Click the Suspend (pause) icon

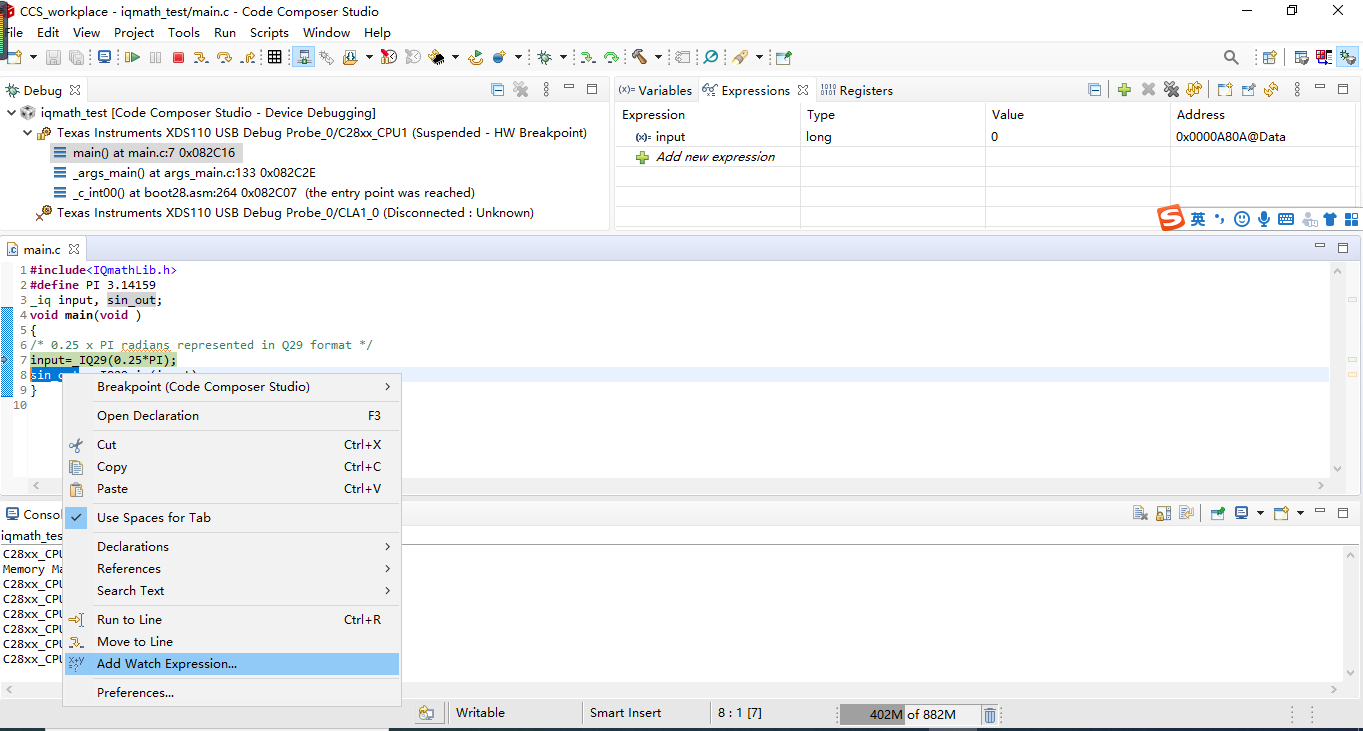(156, 57)
